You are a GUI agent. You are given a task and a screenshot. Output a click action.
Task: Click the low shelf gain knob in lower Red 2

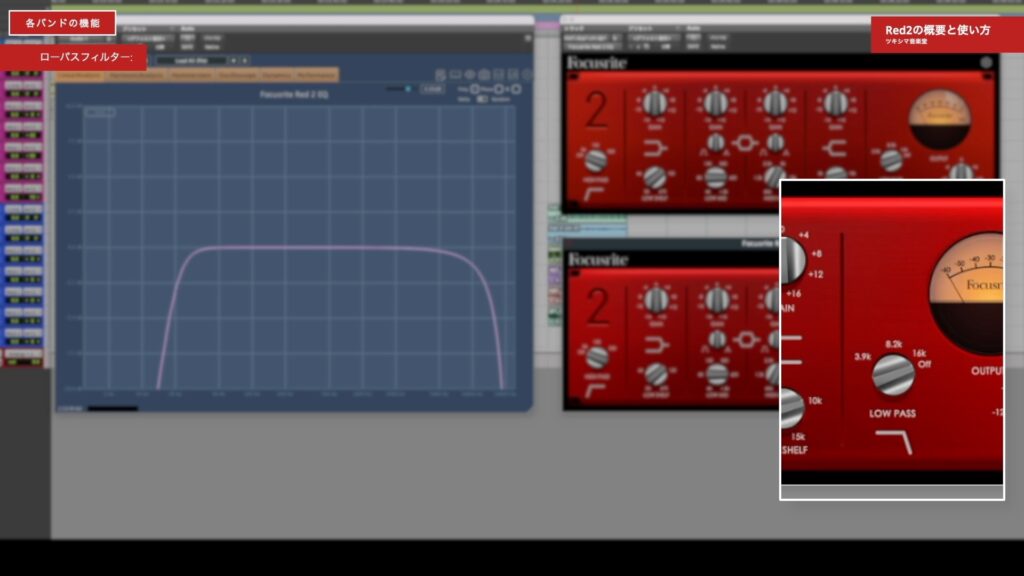tap(656, 300)
